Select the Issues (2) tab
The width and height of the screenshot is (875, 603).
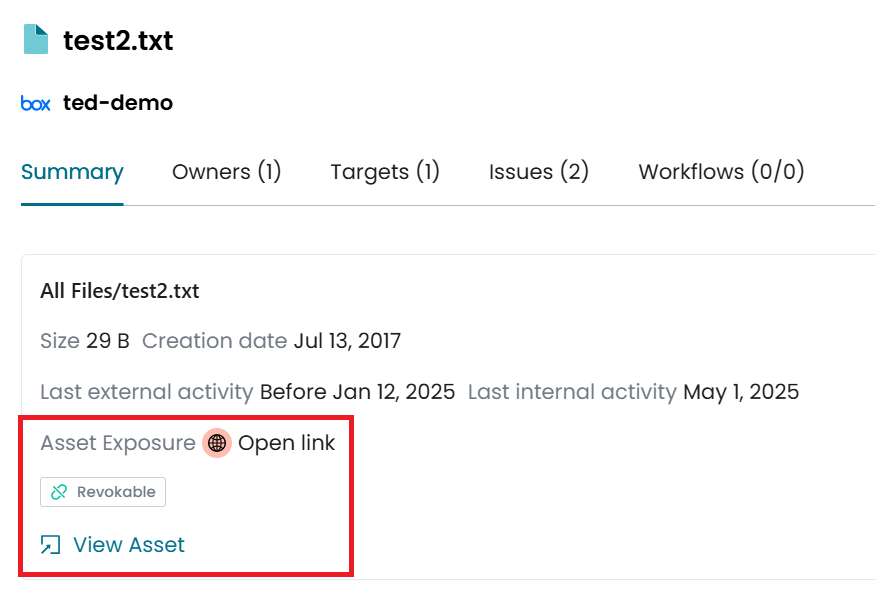click(539, 172)
